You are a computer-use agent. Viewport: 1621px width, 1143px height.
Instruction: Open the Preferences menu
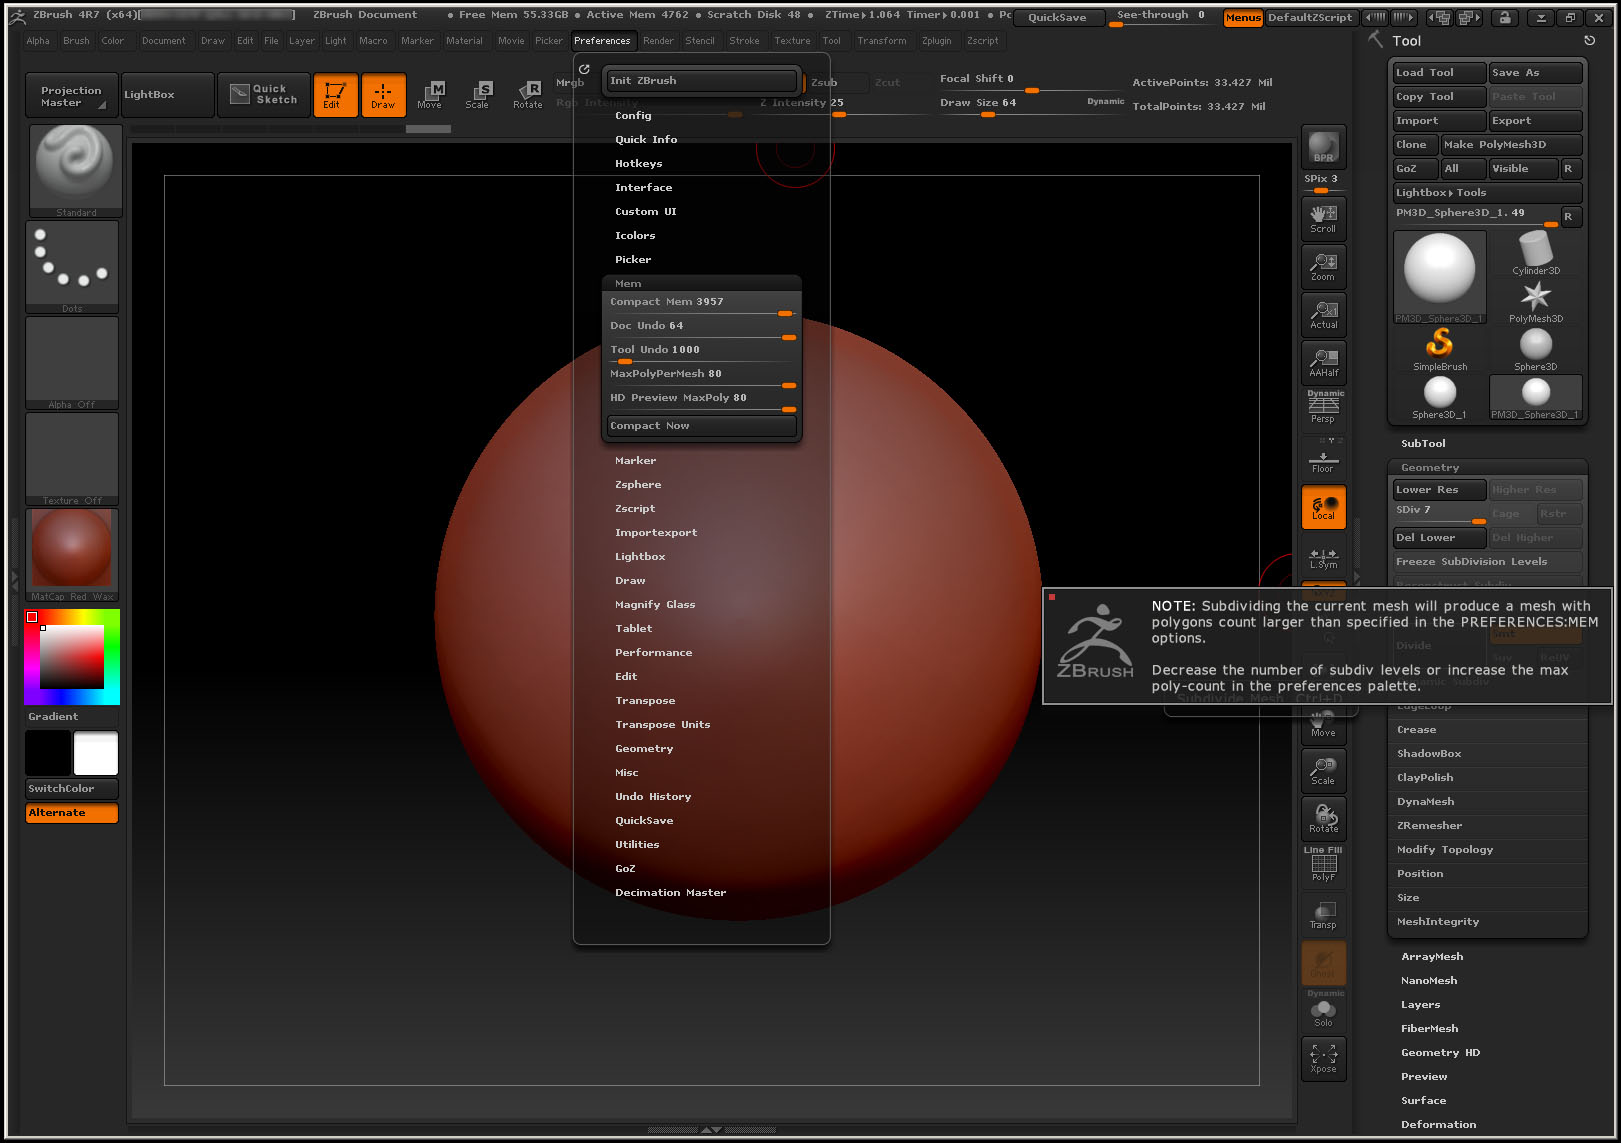click(x=602, y=41)
